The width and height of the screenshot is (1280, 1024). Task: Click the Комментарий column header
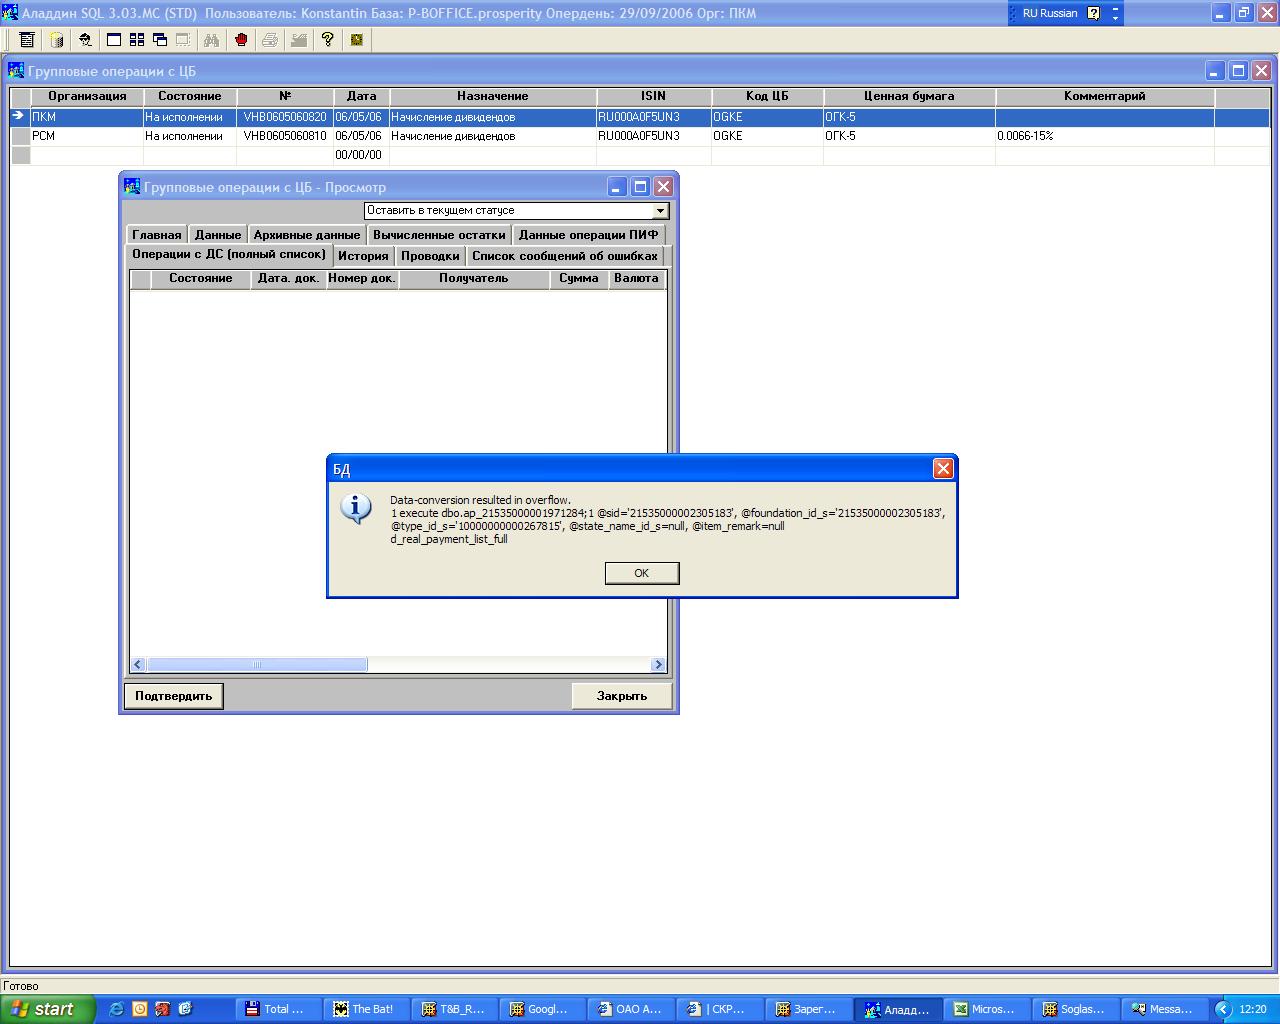pos(1105,96)
